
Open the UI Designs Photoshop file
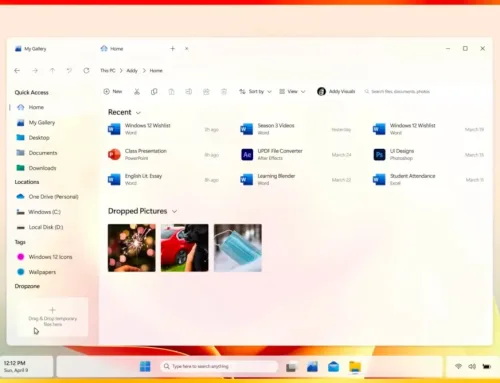pyautogui.click(x=428, y=154)
